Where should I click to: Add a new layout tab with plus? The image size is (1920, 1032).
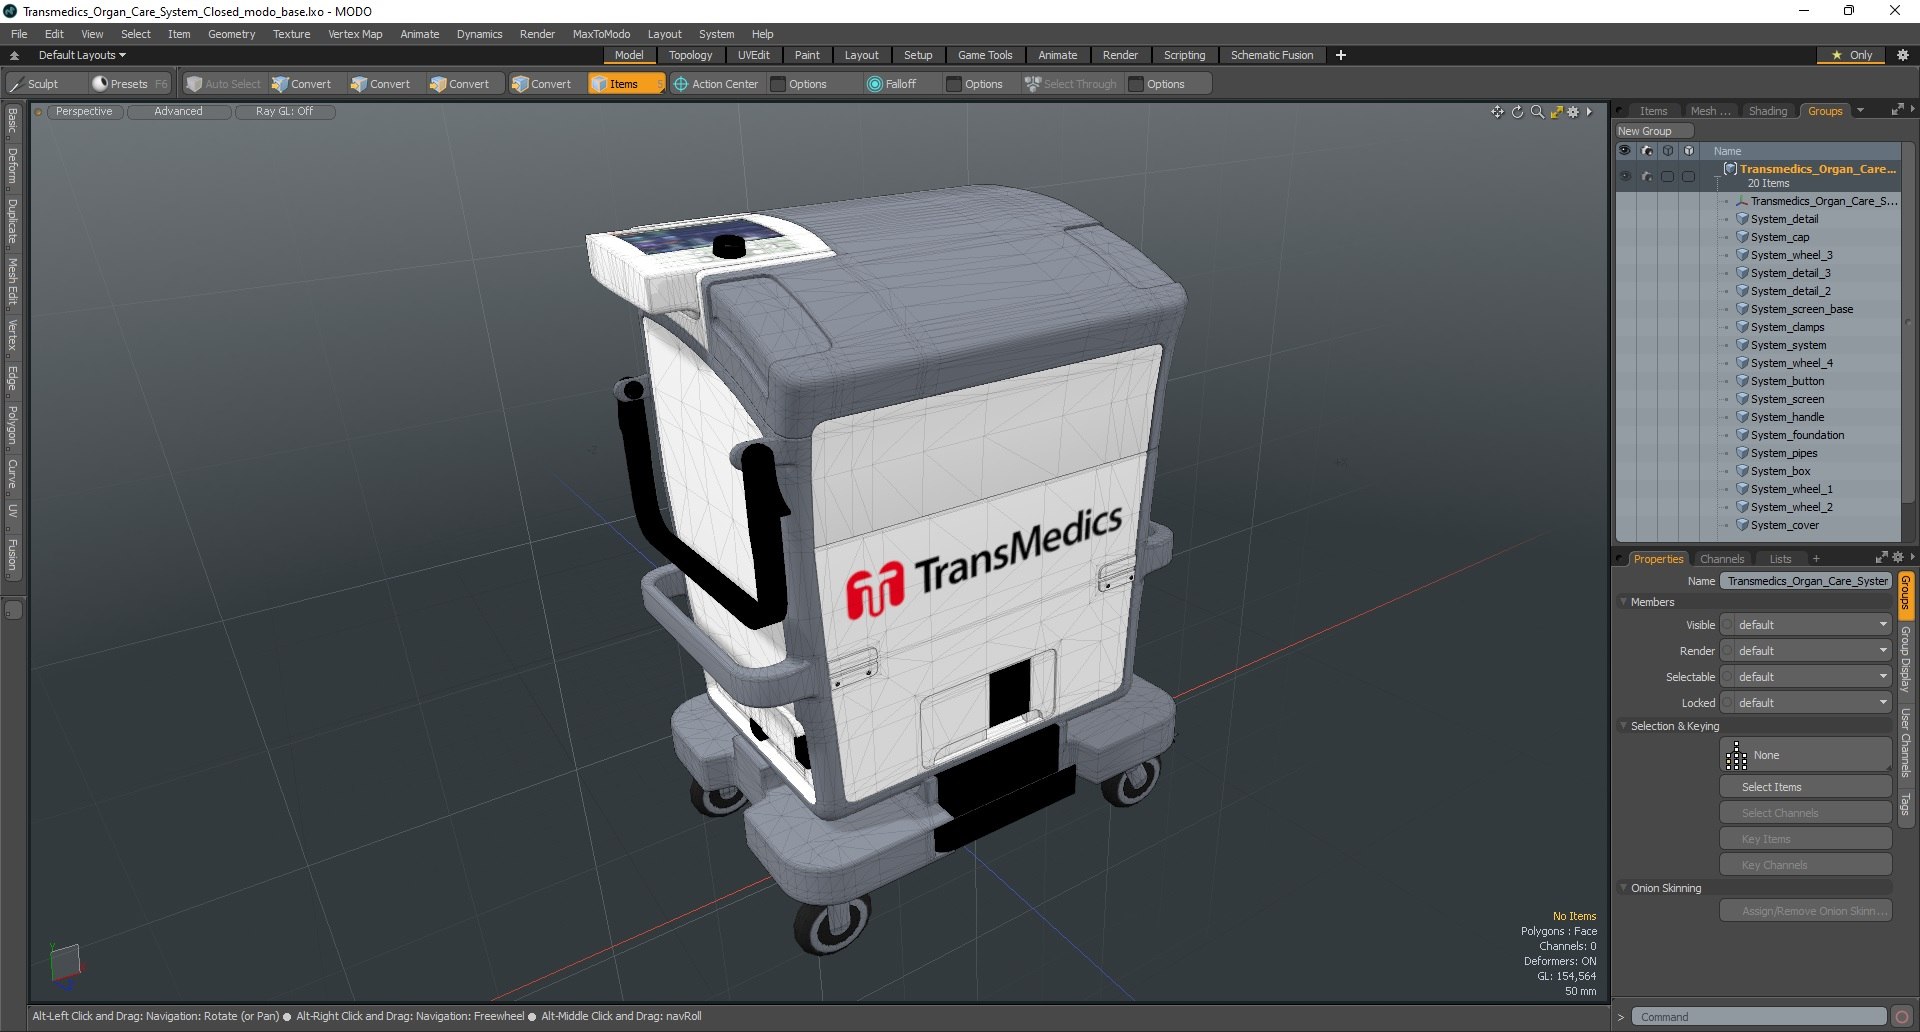1341,55
